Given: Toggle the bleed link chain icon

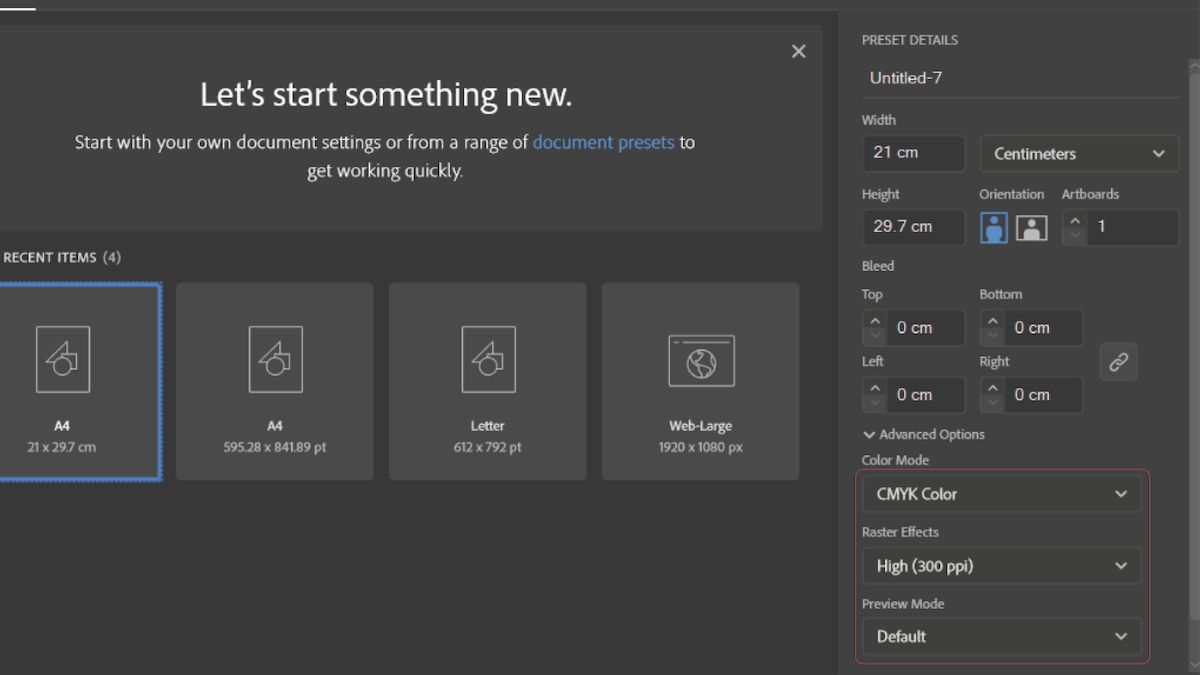Looking at the screenshot, I should [1118, 362].
